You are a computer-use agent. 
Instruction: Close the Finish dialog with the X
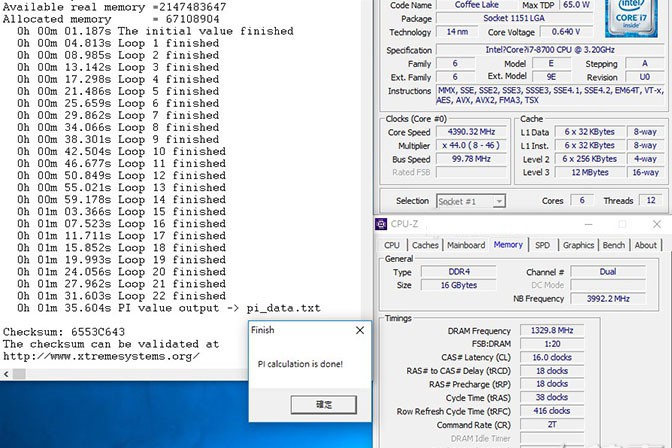click(360, 330)
